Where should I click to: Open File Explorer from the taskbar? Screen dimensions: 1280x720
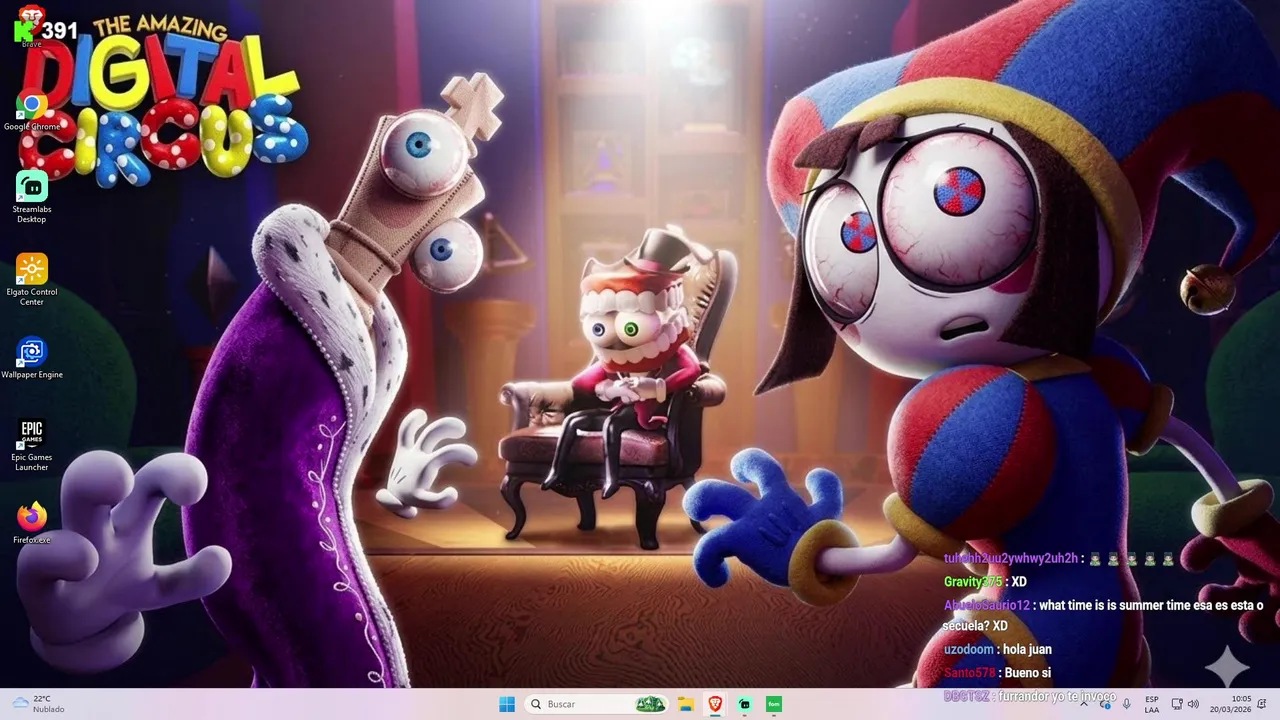[686, 704]
